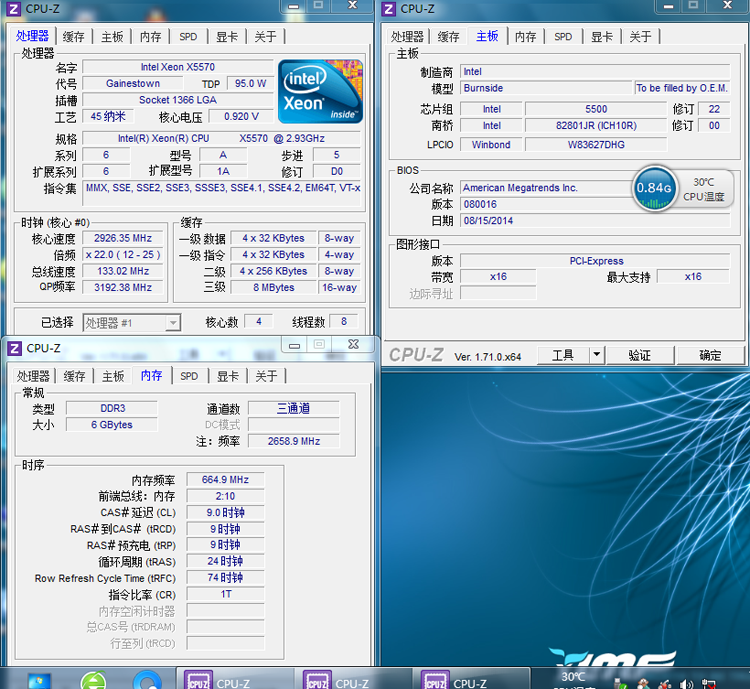Switch to 关于 tab in the mainboard window
Viewport: 750px width, 689px height.
coord(641,37)
